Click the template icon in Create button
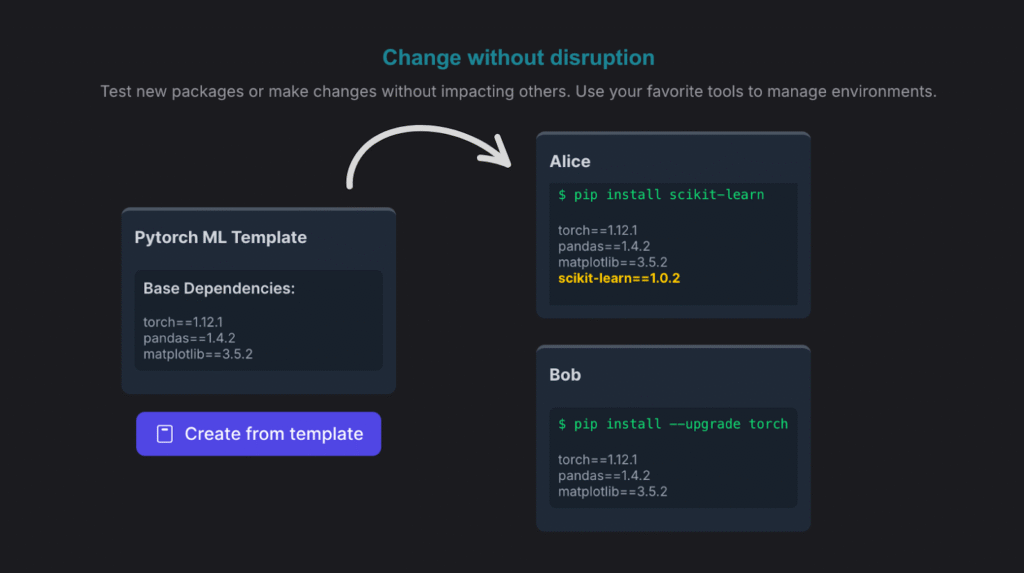1024x573 pixels. click(x=165, y=434)
